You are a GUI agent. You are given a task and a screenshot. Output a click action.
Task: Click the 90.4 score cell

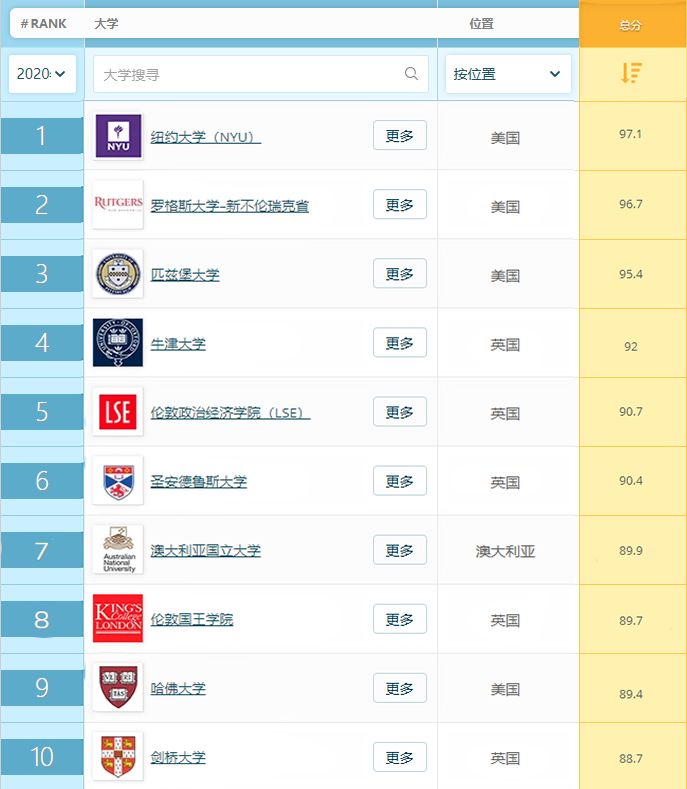[x=631, y=481]
